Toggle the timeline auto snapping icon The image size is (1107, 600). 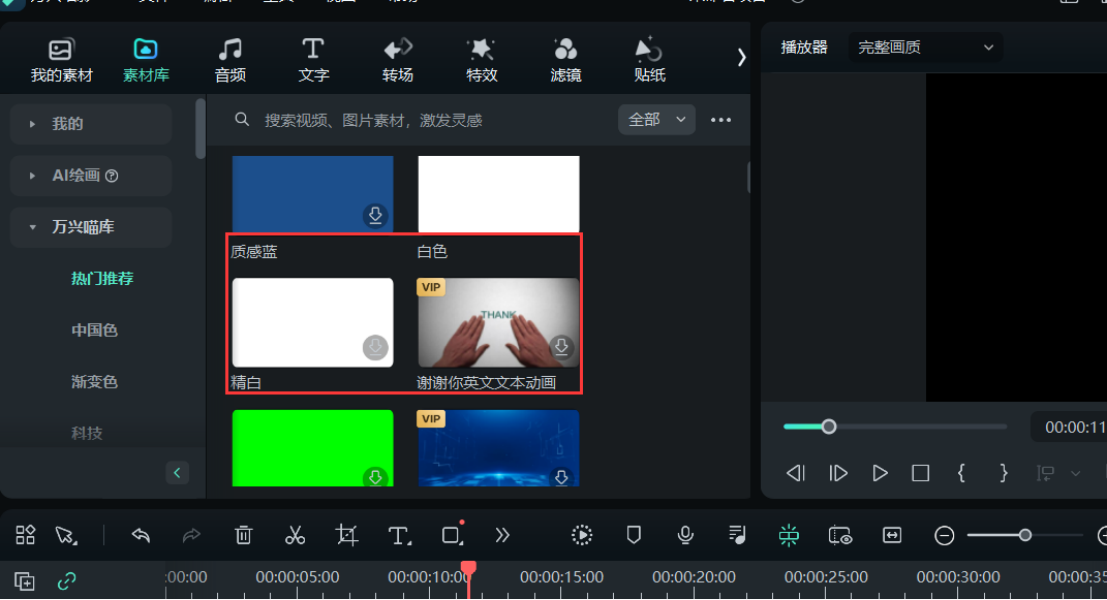click(x=789, y=535)
